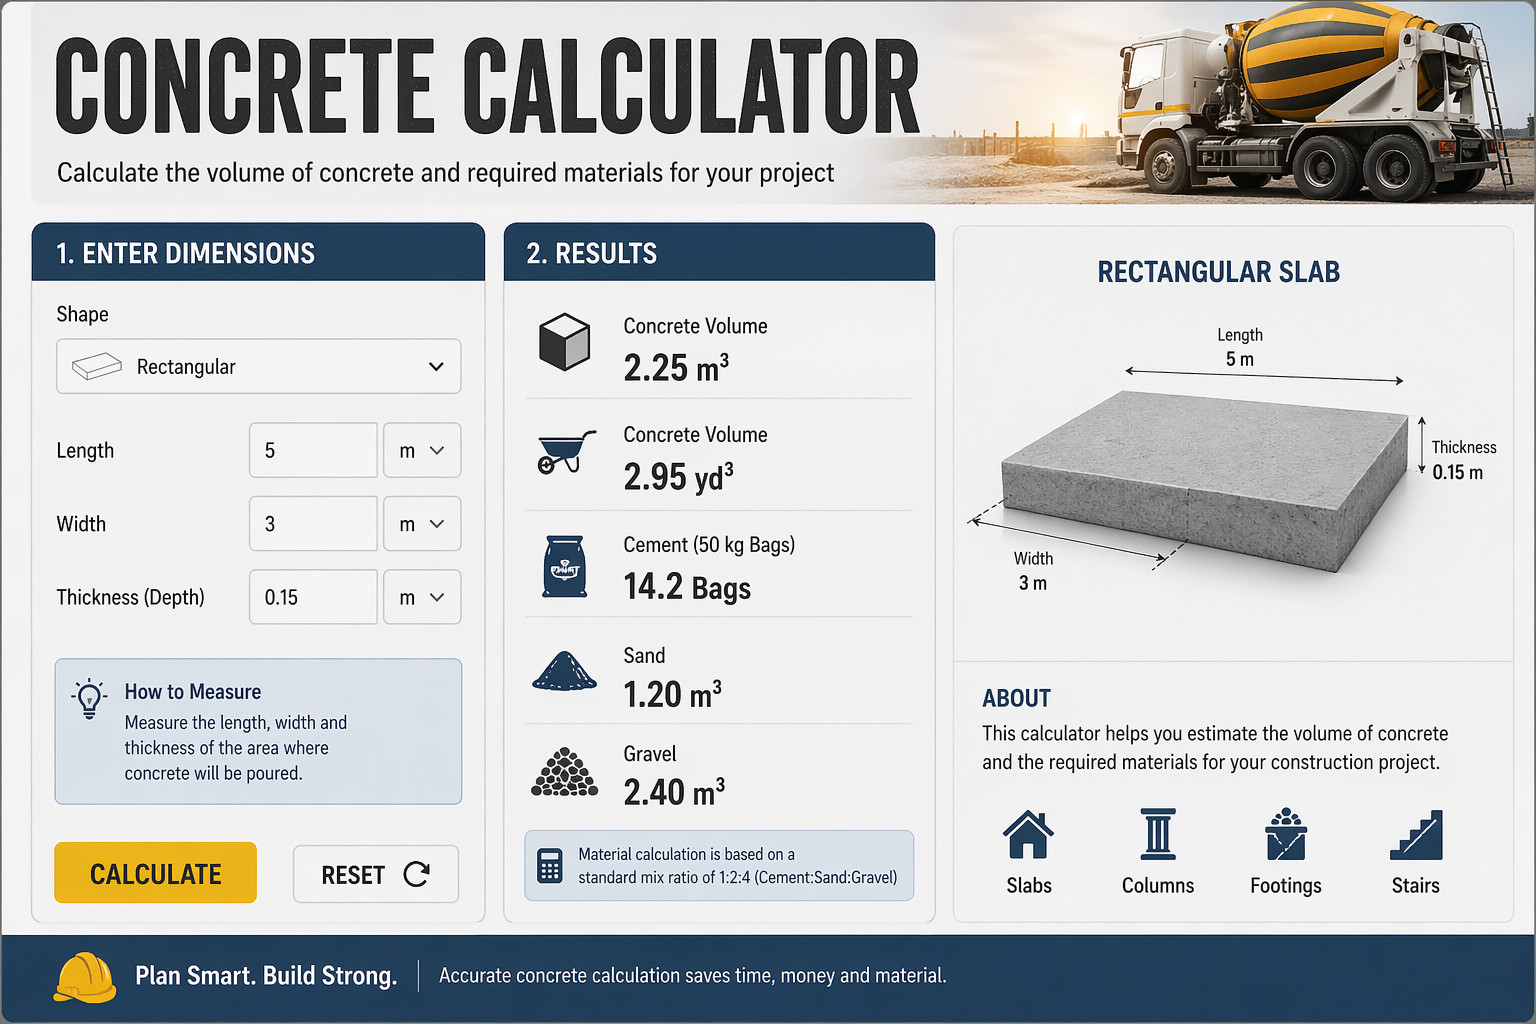Open the Shape dropdown showing Rectangular
Image resolution: width=1536 pixels, height=1024 pixels.
[258, 366]
